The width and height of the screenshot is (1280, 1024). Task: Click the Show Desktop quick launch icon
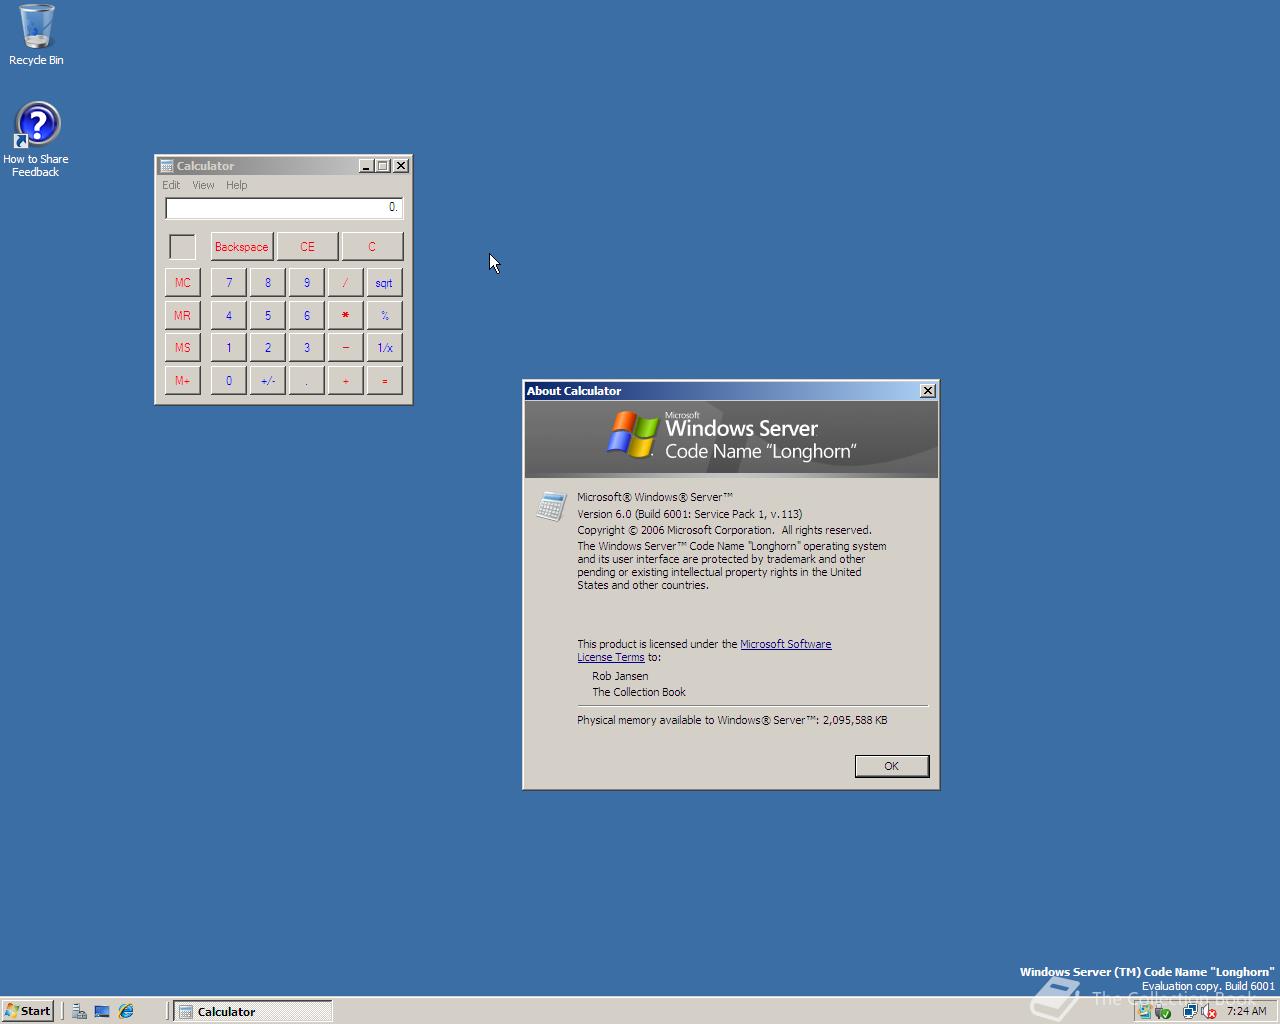pos(102,1011)
